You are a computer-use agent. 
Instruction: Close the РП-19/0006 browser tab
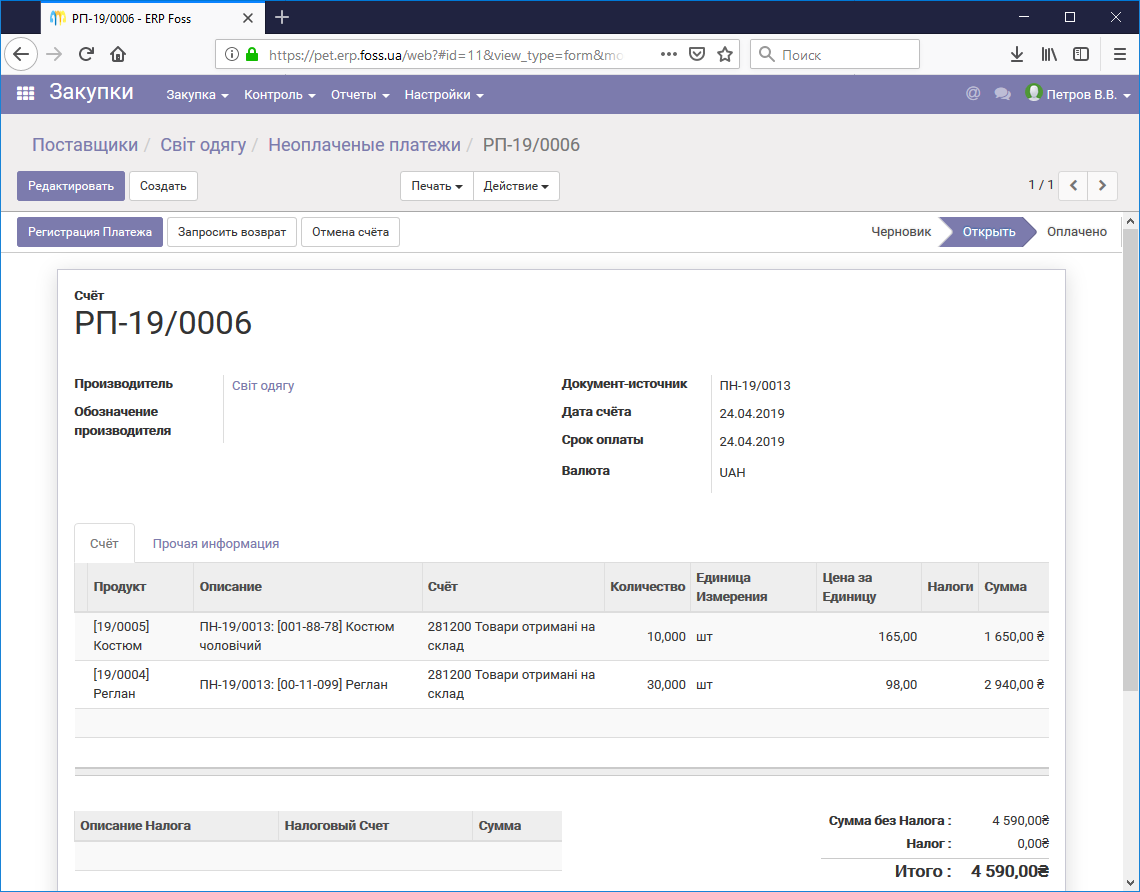point(248,18)
